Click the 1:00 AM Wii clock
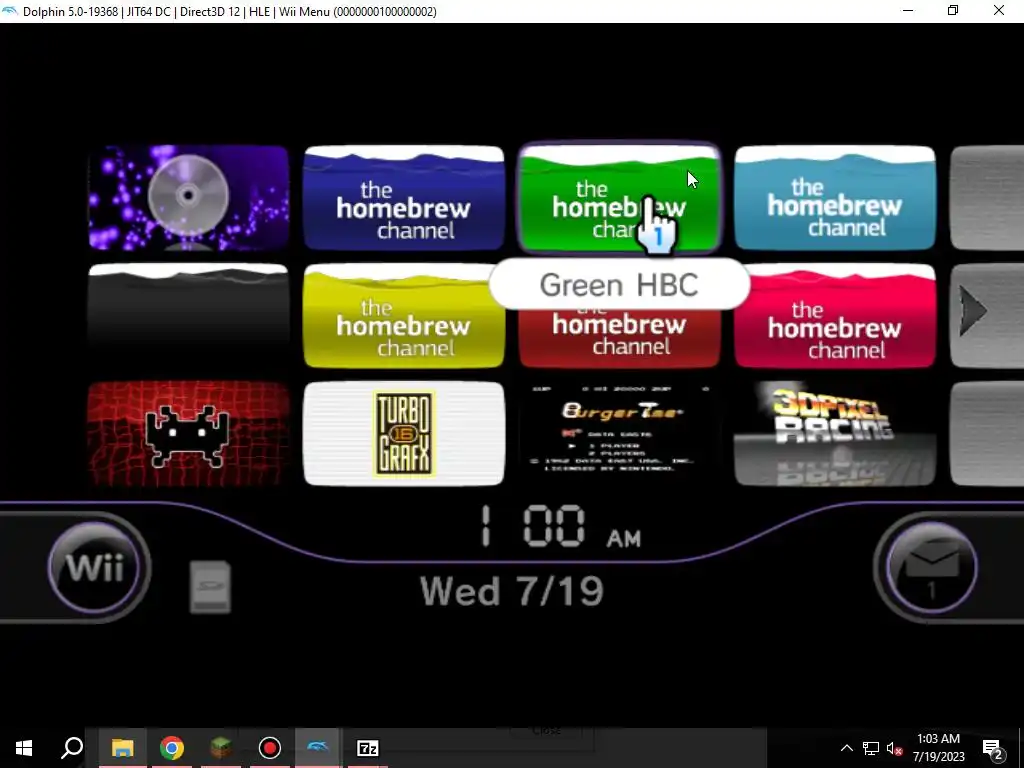The width and height of the screenshot is (1024, 768). tap(560, 526)
